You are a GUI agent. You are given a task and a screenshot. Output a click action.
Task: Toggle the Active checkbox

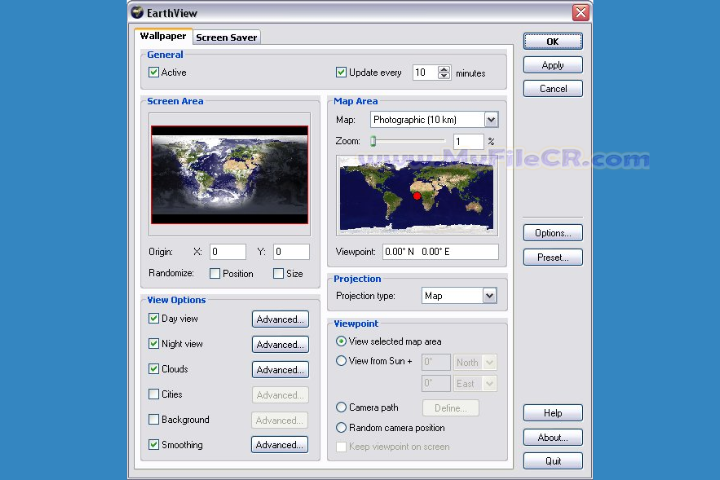153,73
